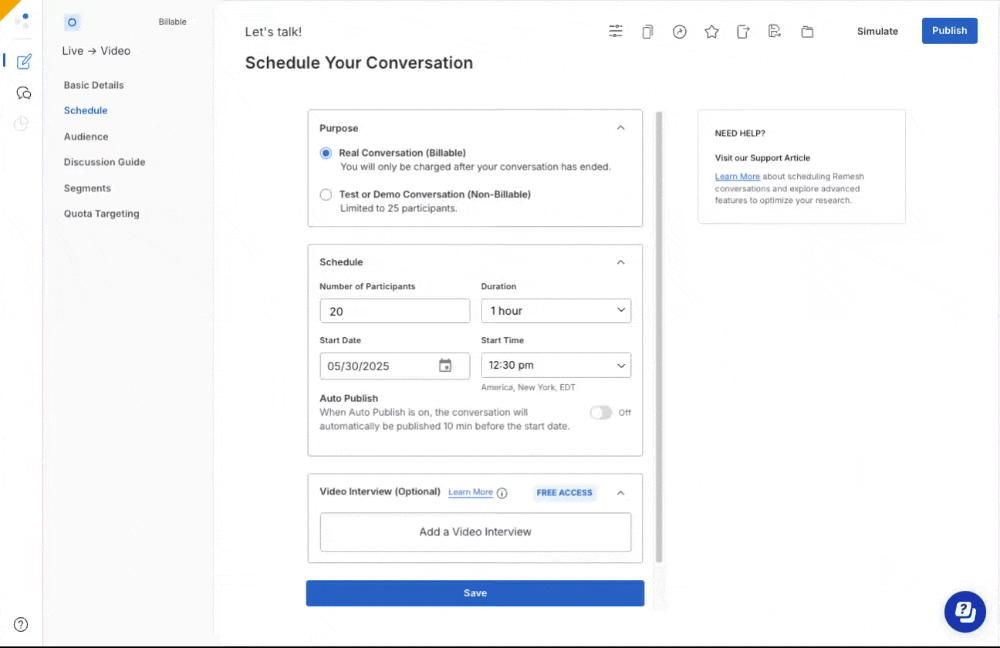This screenshot has height=648, width=1000.
Task: Click the help question mark icon bottom left
Action: pyautogui.click(x=21, y=624)
